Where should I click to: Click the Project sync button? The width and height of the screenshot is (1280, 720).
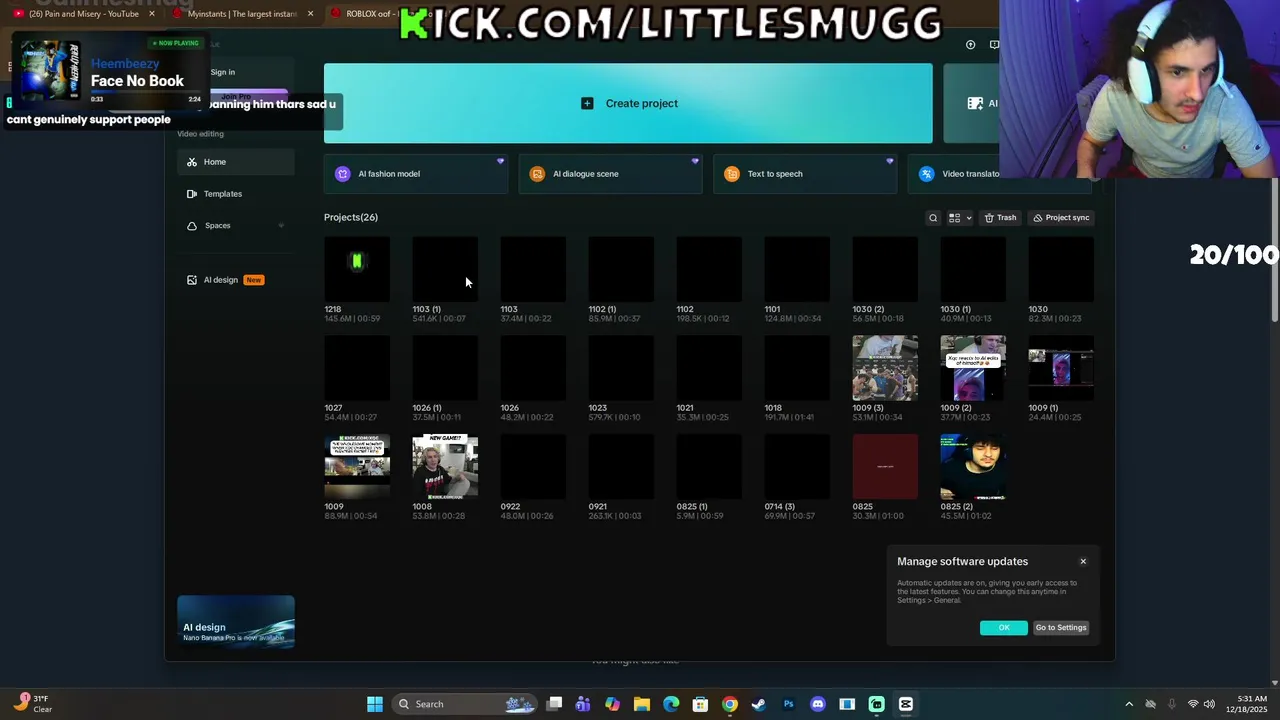1061,218
